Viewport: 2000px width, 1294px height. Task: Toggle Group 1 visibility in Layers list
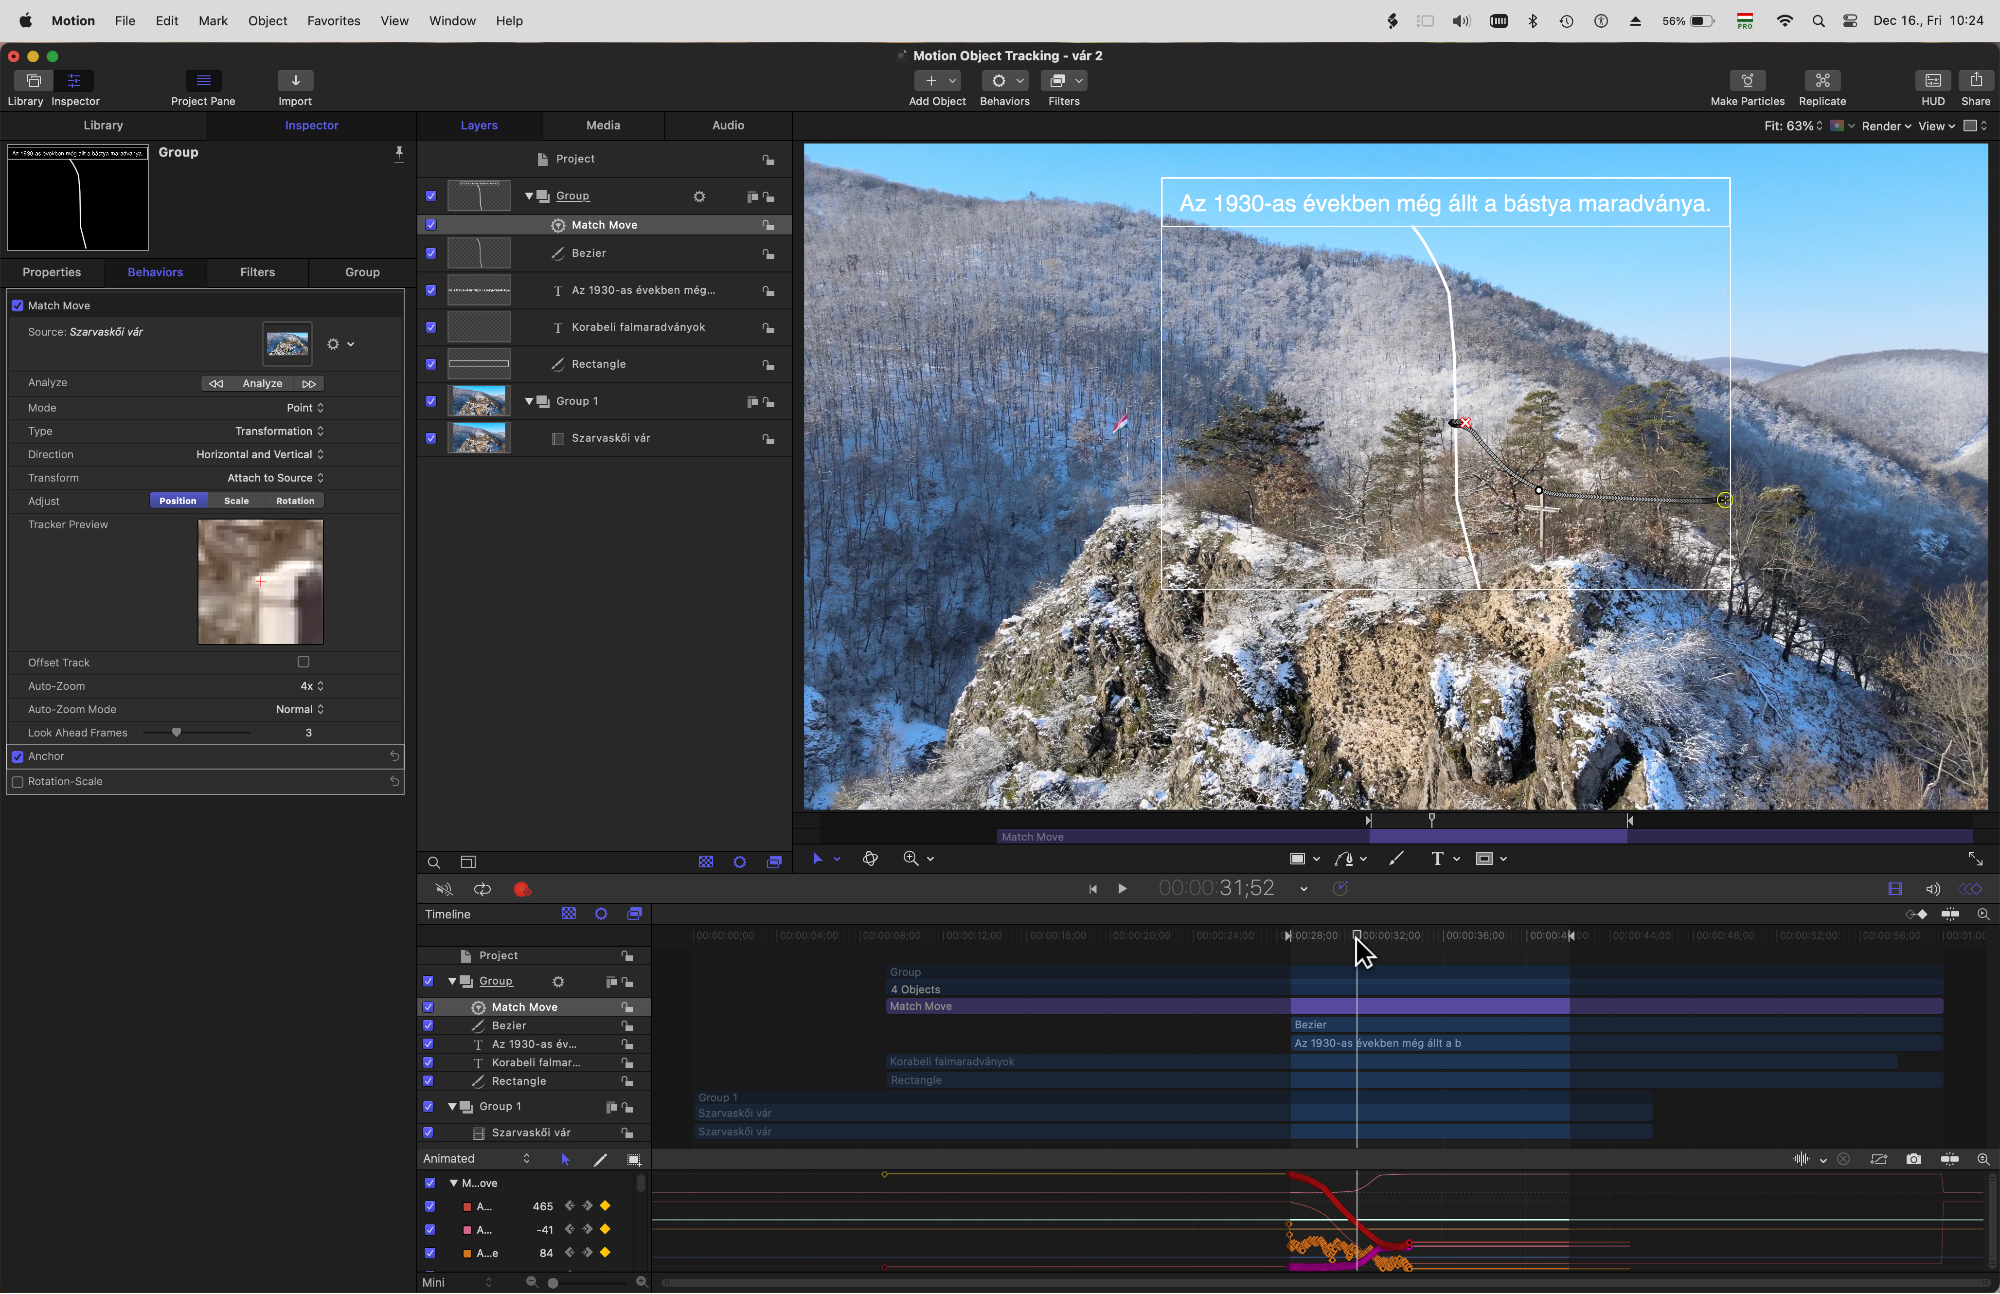(x=431, y=402)
